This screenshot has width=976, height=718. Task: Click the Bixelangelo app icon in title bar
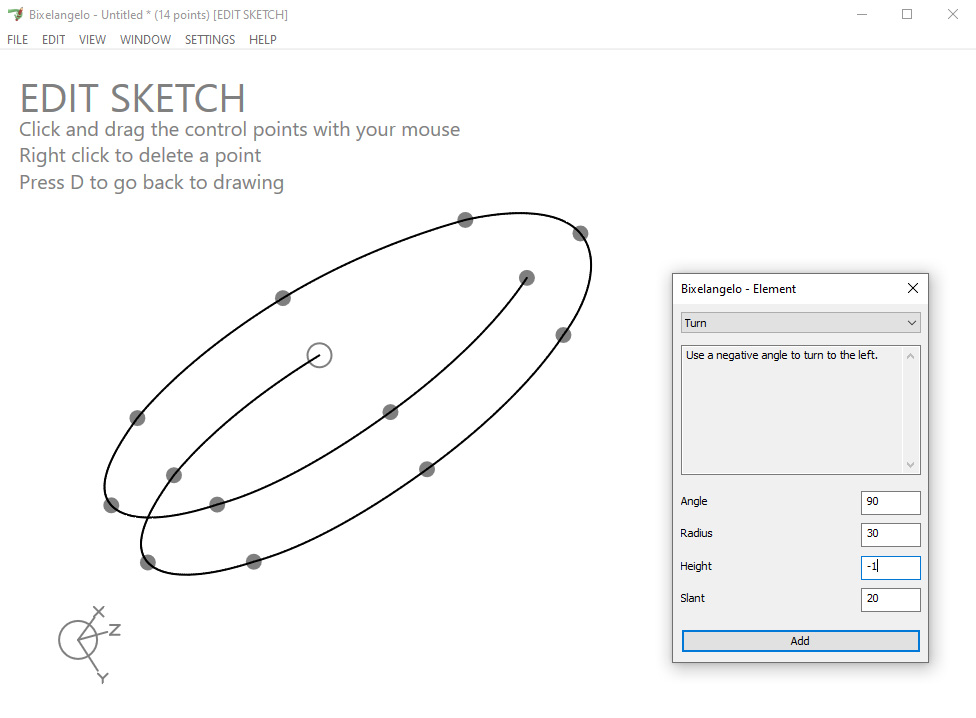point(15,14)
